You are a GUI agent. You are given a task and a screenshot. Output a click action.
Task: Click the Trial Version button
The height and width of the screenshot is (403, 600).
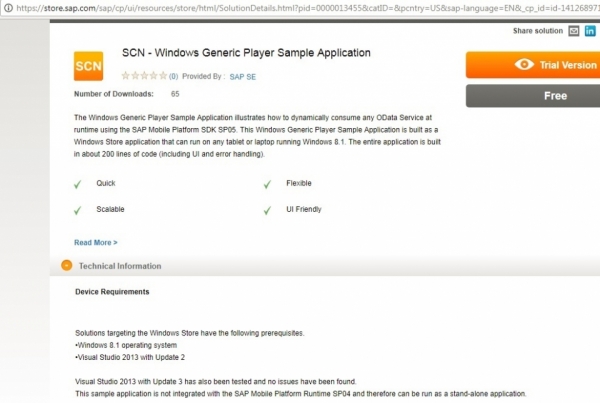pyautogui.click(x=532, y=65)
